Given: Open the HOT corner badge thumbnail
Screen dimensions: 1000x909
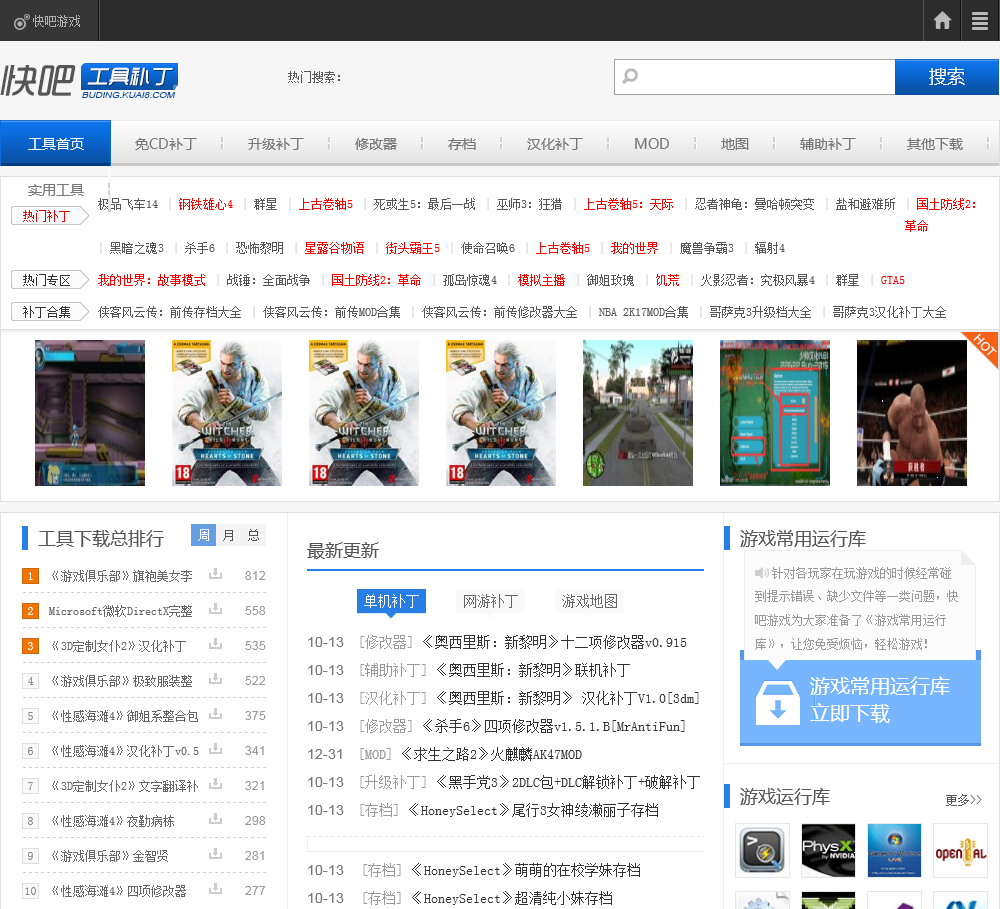Looking at the screenshot, I should (x=981, y=348).
